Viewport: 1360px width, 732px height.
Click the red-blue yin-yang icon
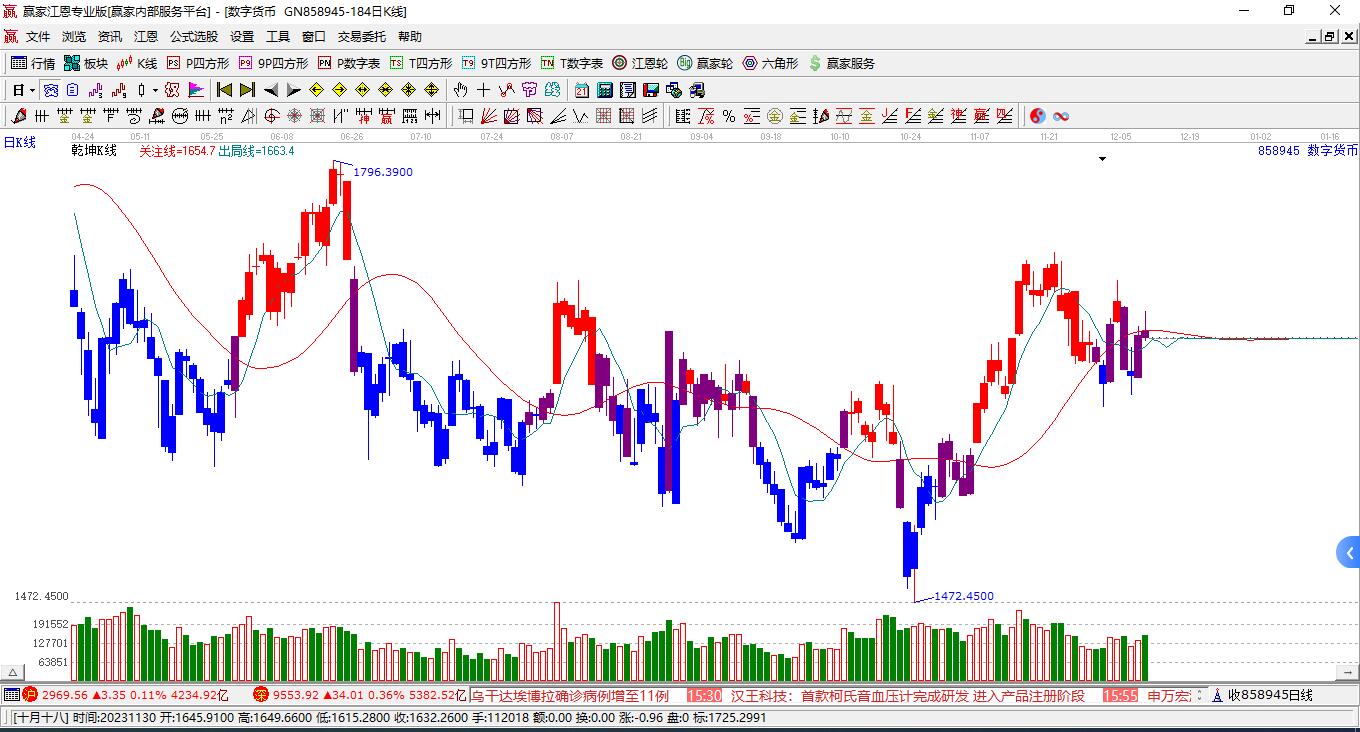point(1037,116)
